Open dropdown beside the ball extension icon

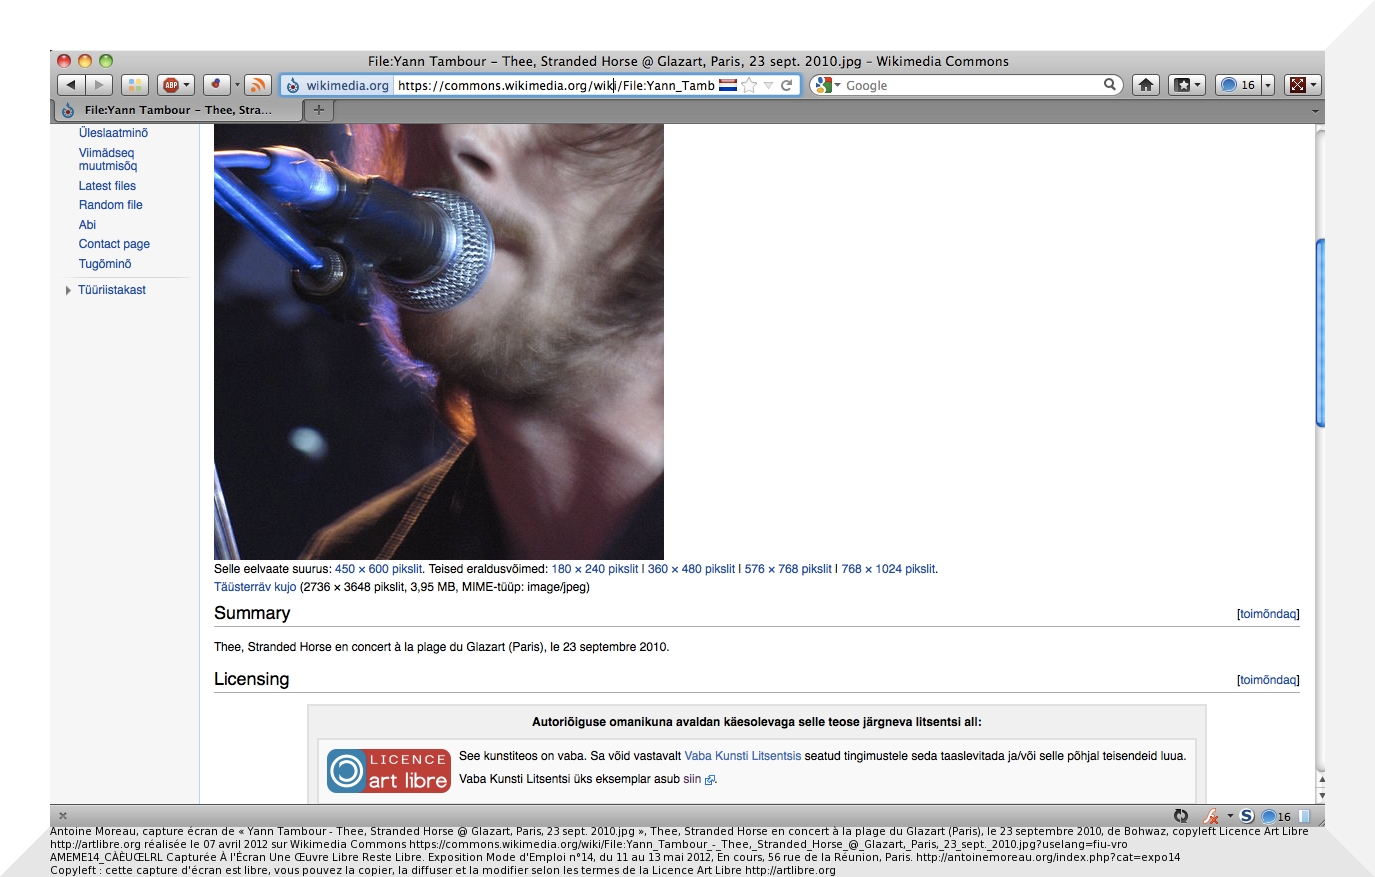[237, 85]
